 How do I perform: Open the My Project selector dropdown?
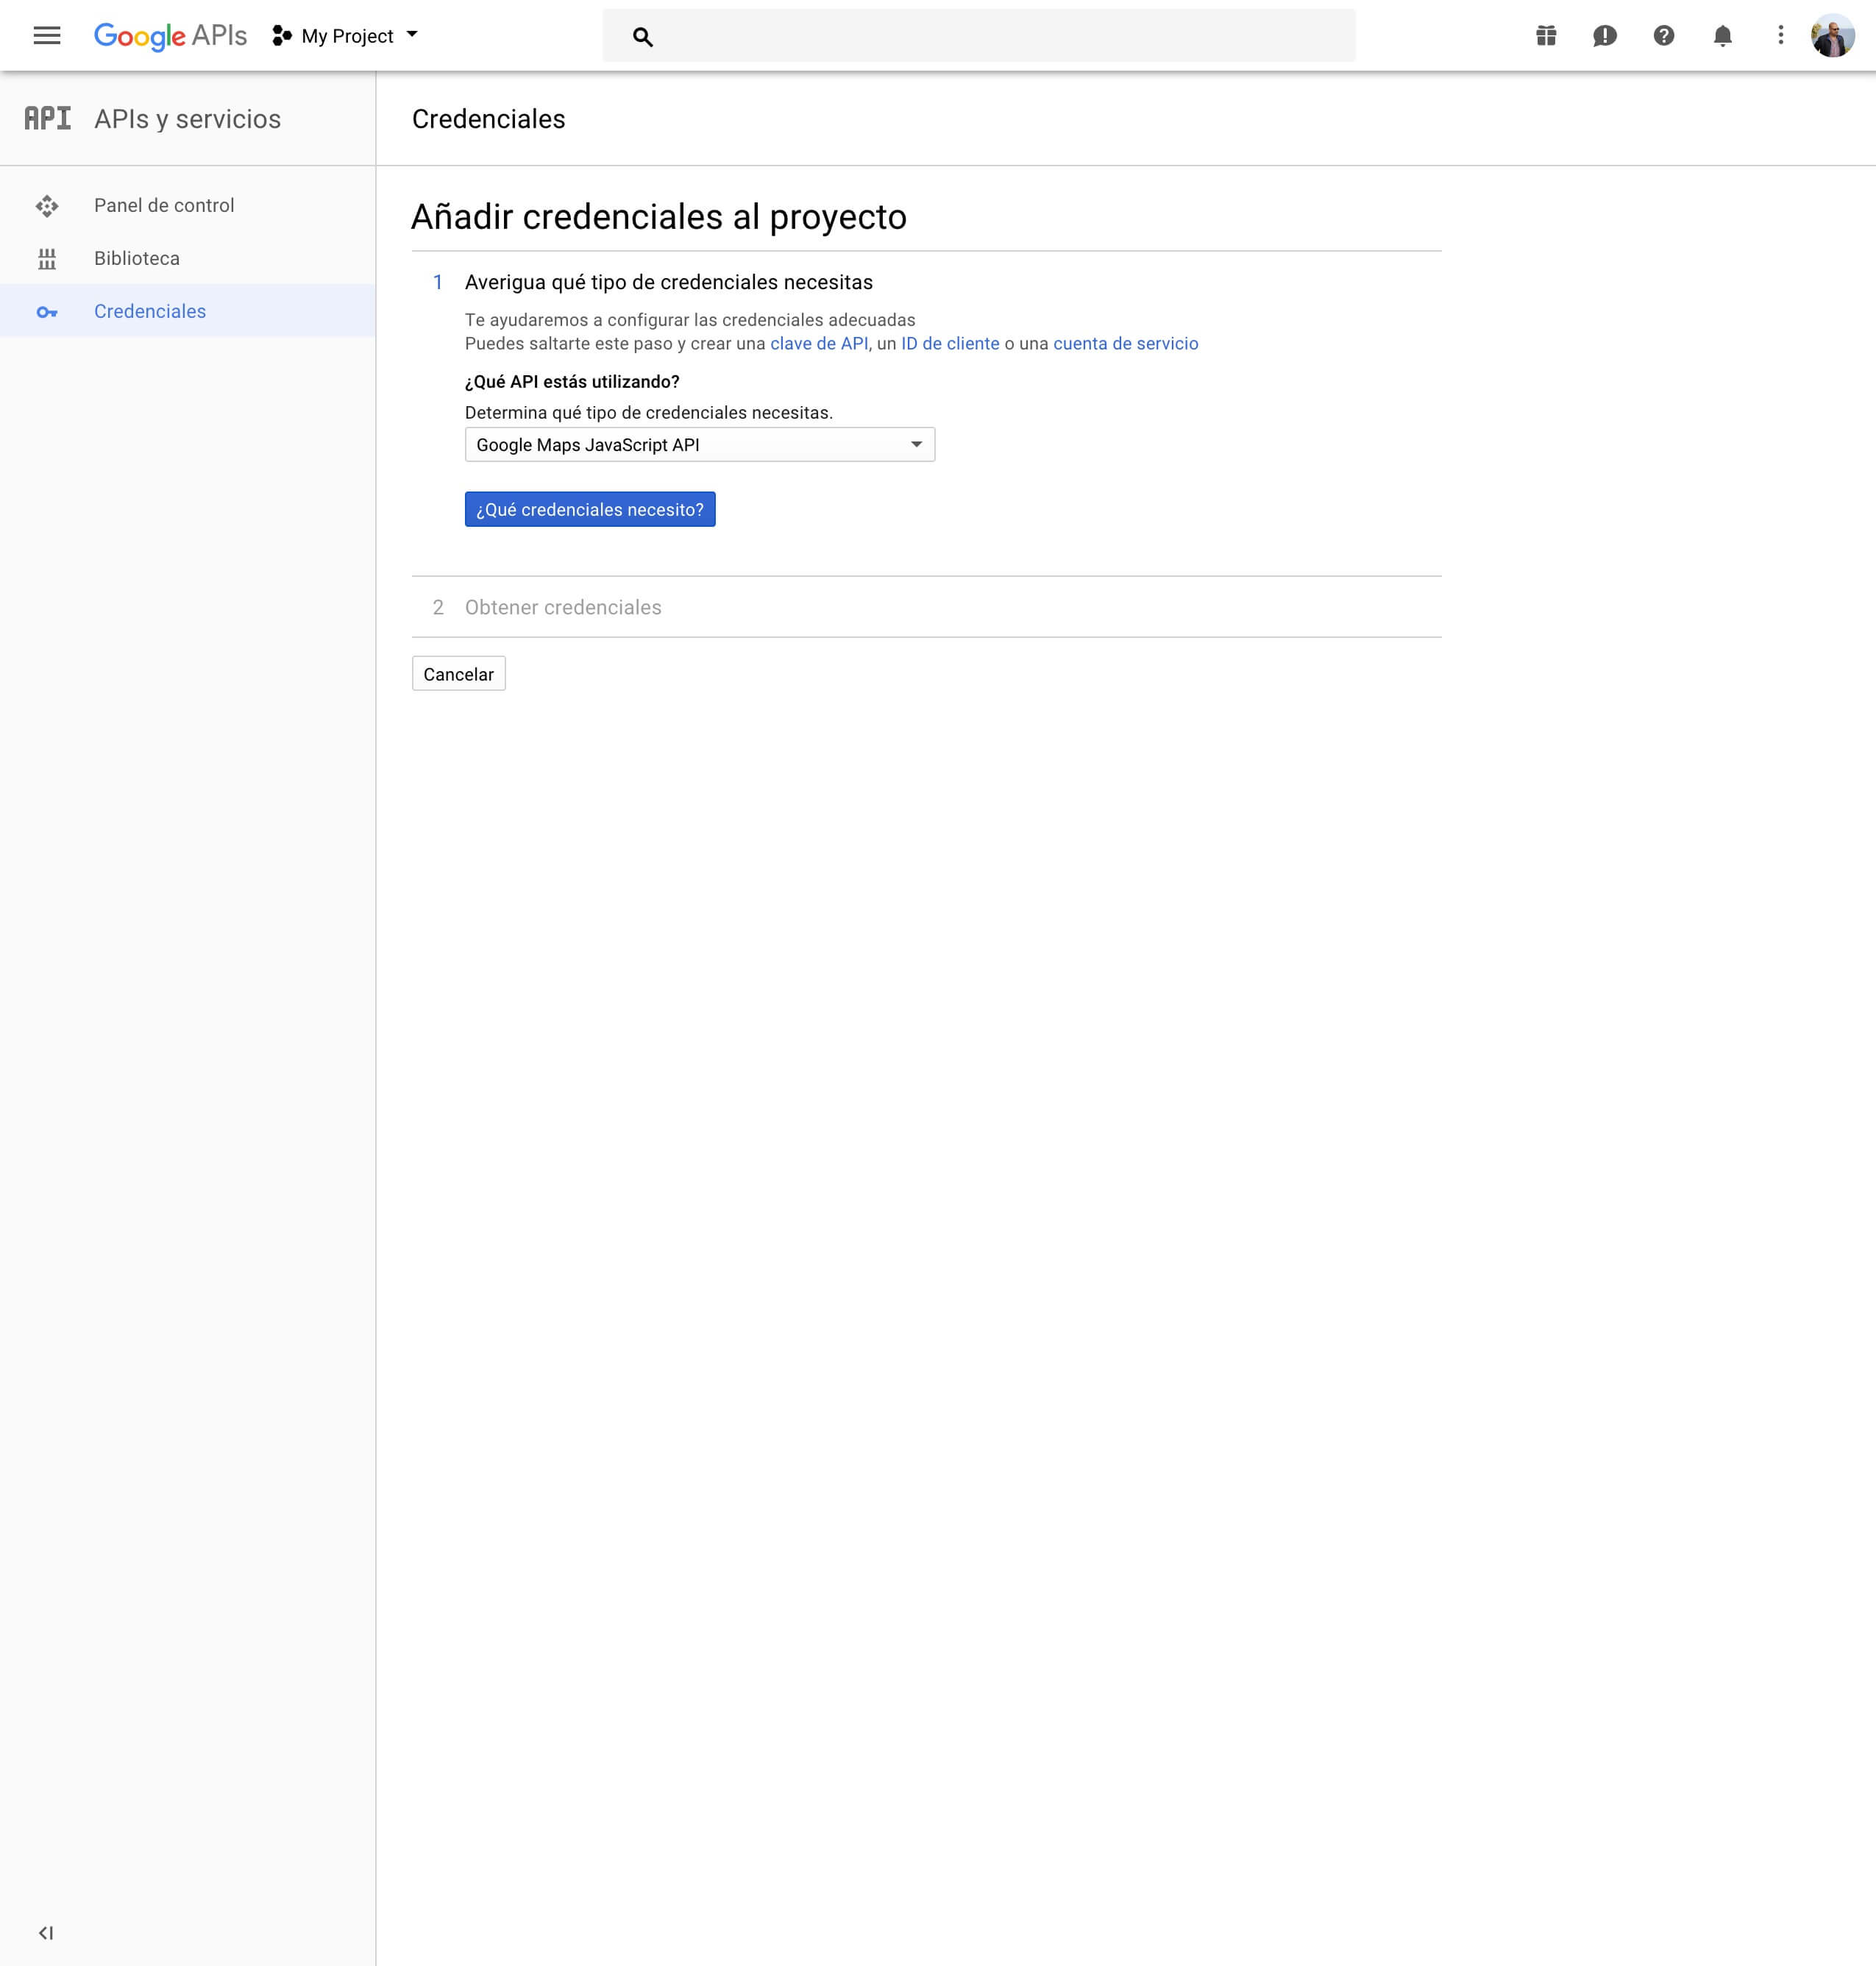tap(345, 36)
